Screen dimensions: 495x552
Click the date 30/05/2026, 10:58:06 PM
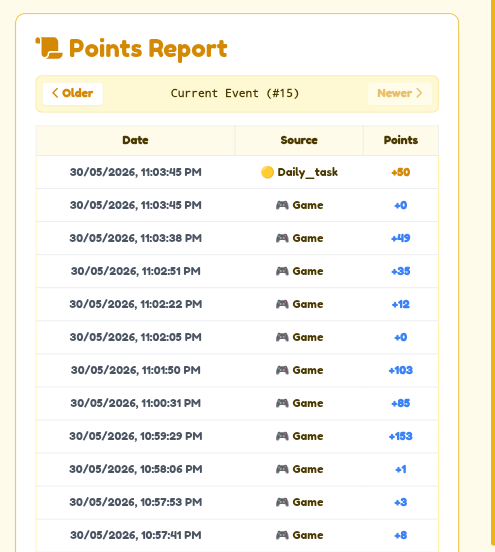136,469
